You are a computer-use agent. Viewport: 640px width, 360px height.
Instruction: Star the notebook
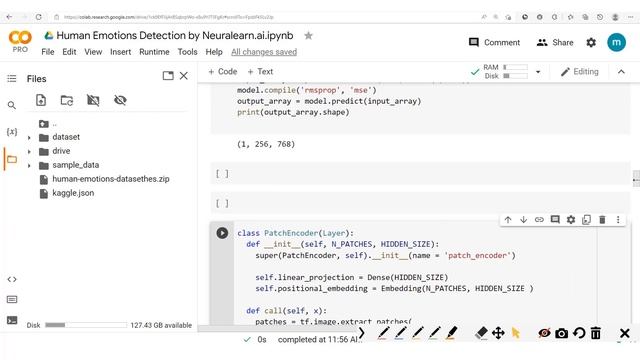[309, 36]
